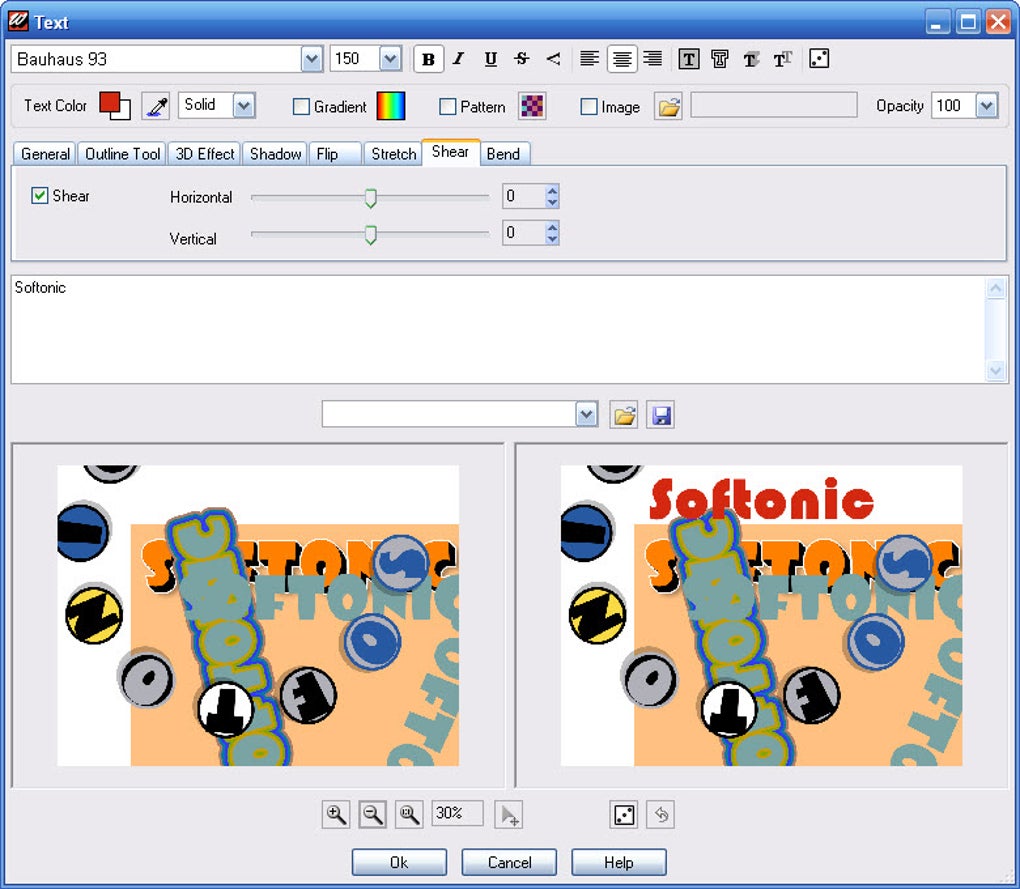Viewport: 1020px width, 889px height.
Task: Click the angle icon beside the strikethrough icon
Action: point(553,59)
